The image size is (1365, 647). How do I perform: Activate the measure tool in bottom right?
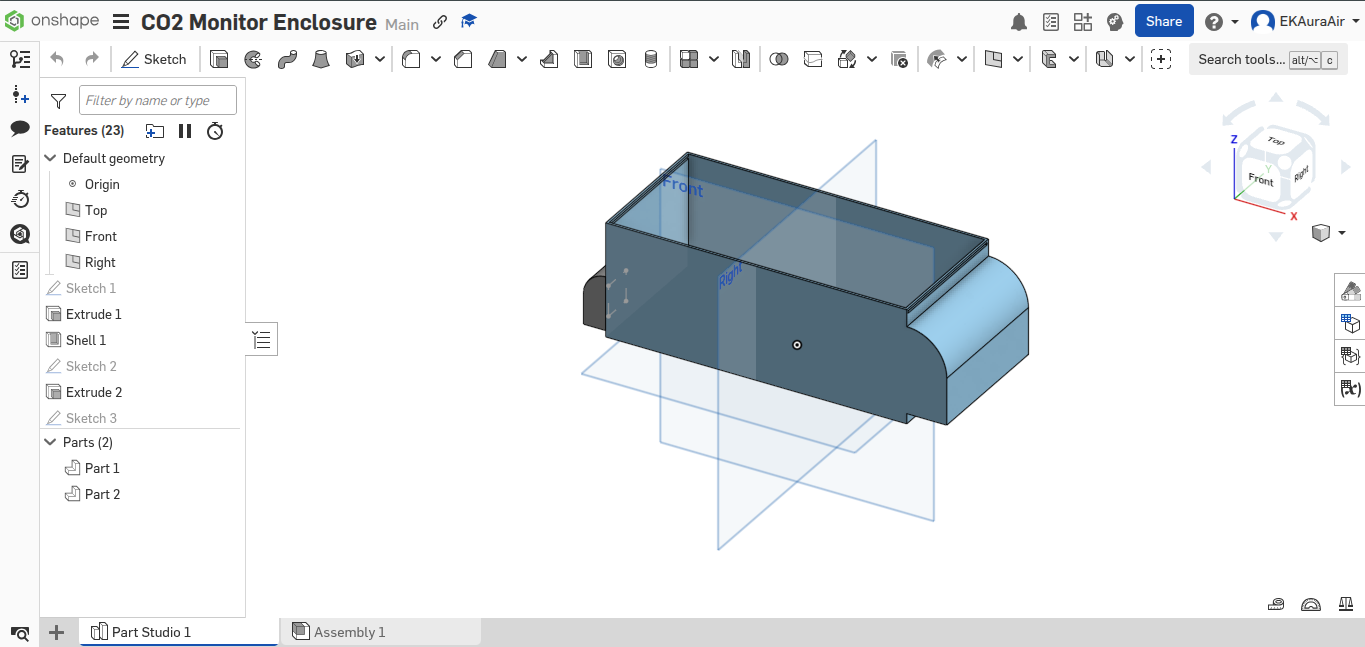coord(1275,604)
